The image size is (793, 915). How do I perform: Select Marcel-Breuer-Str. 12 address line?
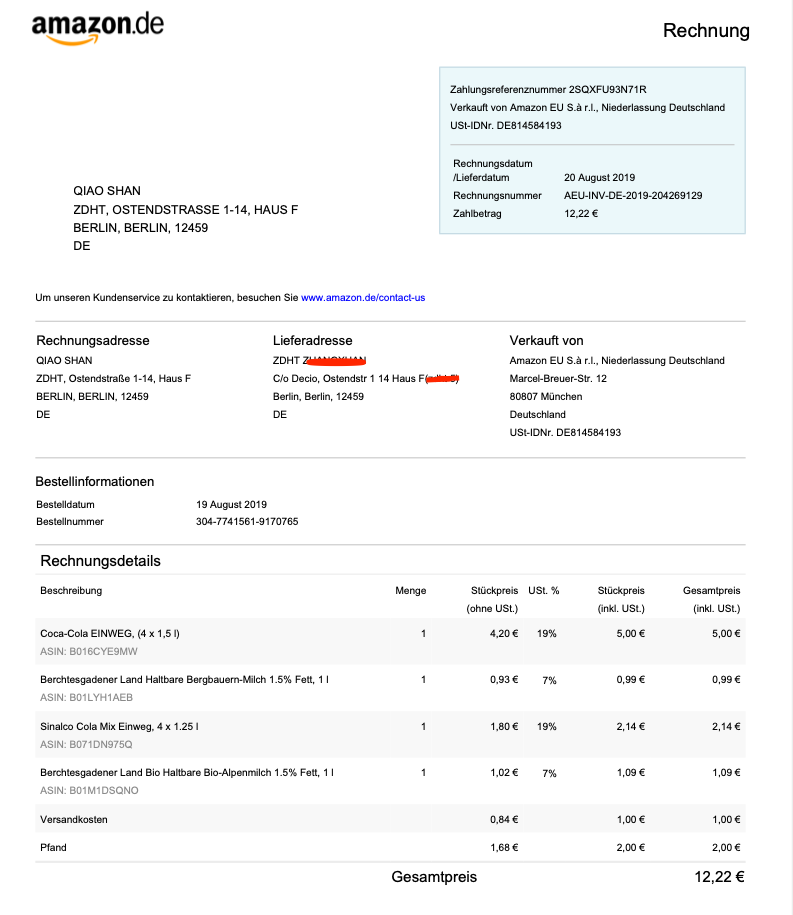pyautogui.click(x=558, y=379)
